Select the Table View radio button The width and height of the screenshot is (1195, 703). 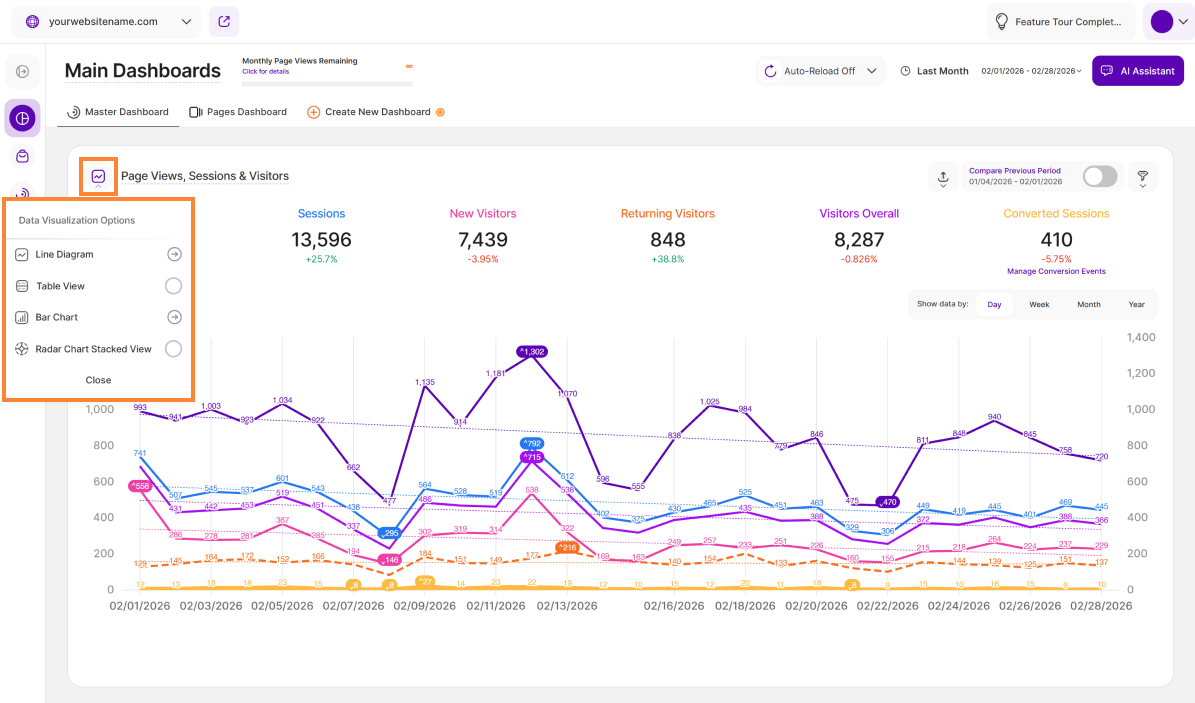[x=173, y=286]
